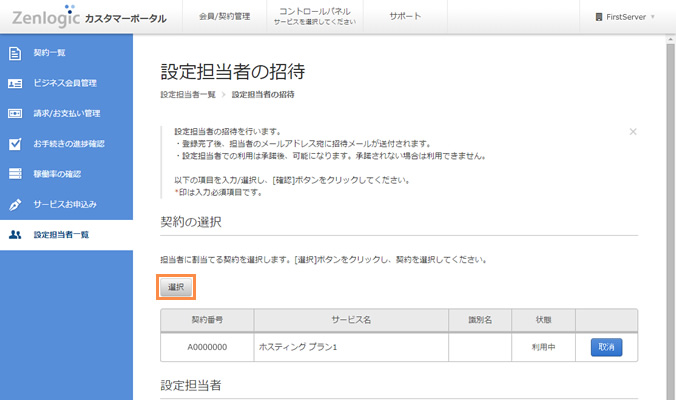The image size is (676, 400).
Task: Click the Zenlogic logo
Action: [x=46, y=16]
